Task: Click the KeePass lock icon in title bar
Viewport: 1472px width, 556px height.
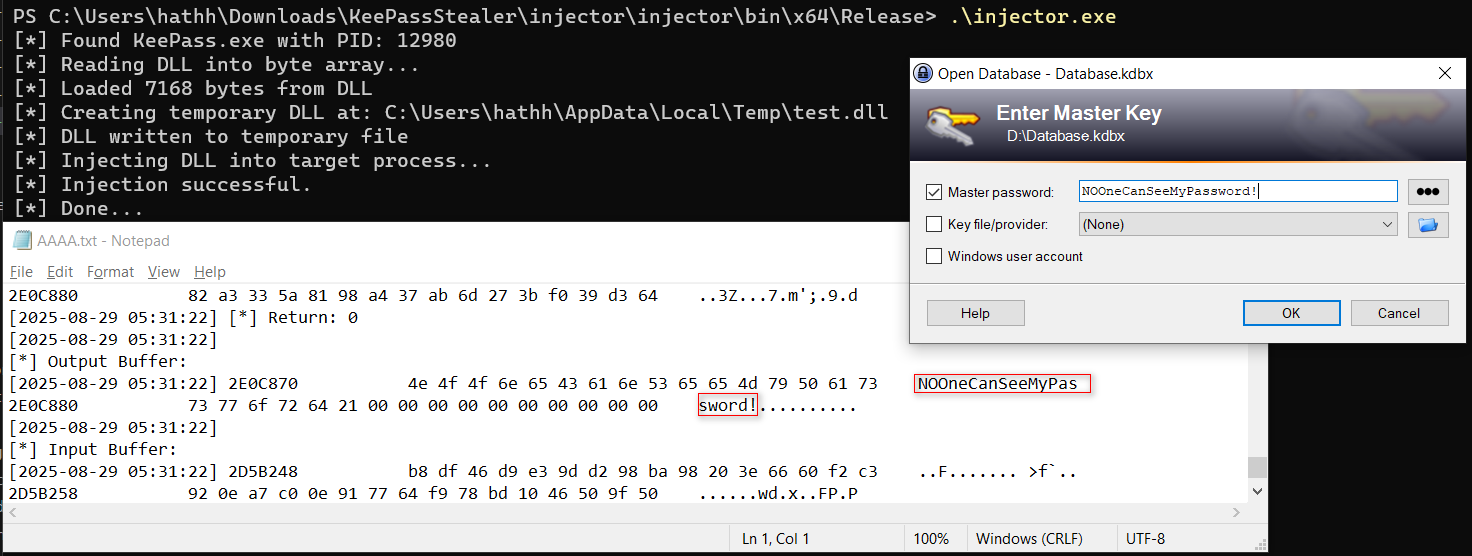Action: coord(925,74)
